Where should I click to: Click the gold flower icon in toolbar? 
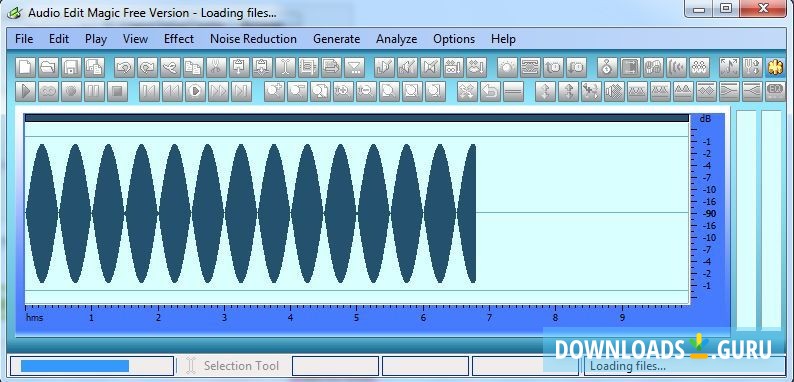tap(774, 67)
